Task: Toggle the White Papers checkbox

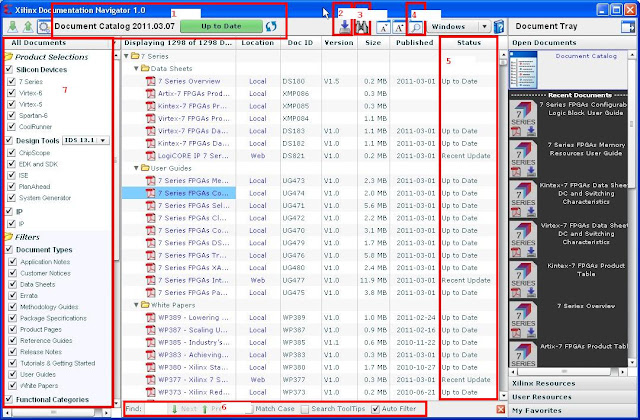Action: [x=13, y=385]
